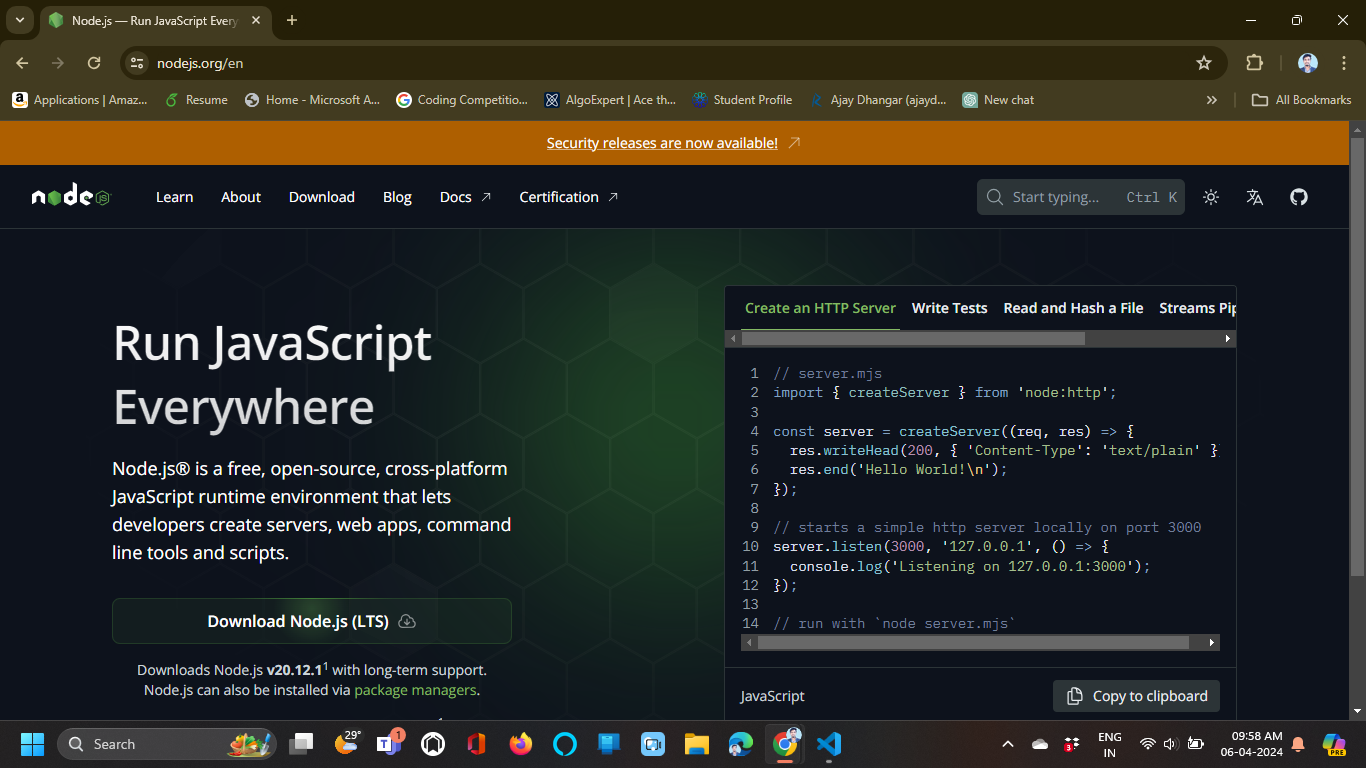Switch to the Read and Hash a File tab
This screenshot has height=768, width=1366.
(1073, 308)
